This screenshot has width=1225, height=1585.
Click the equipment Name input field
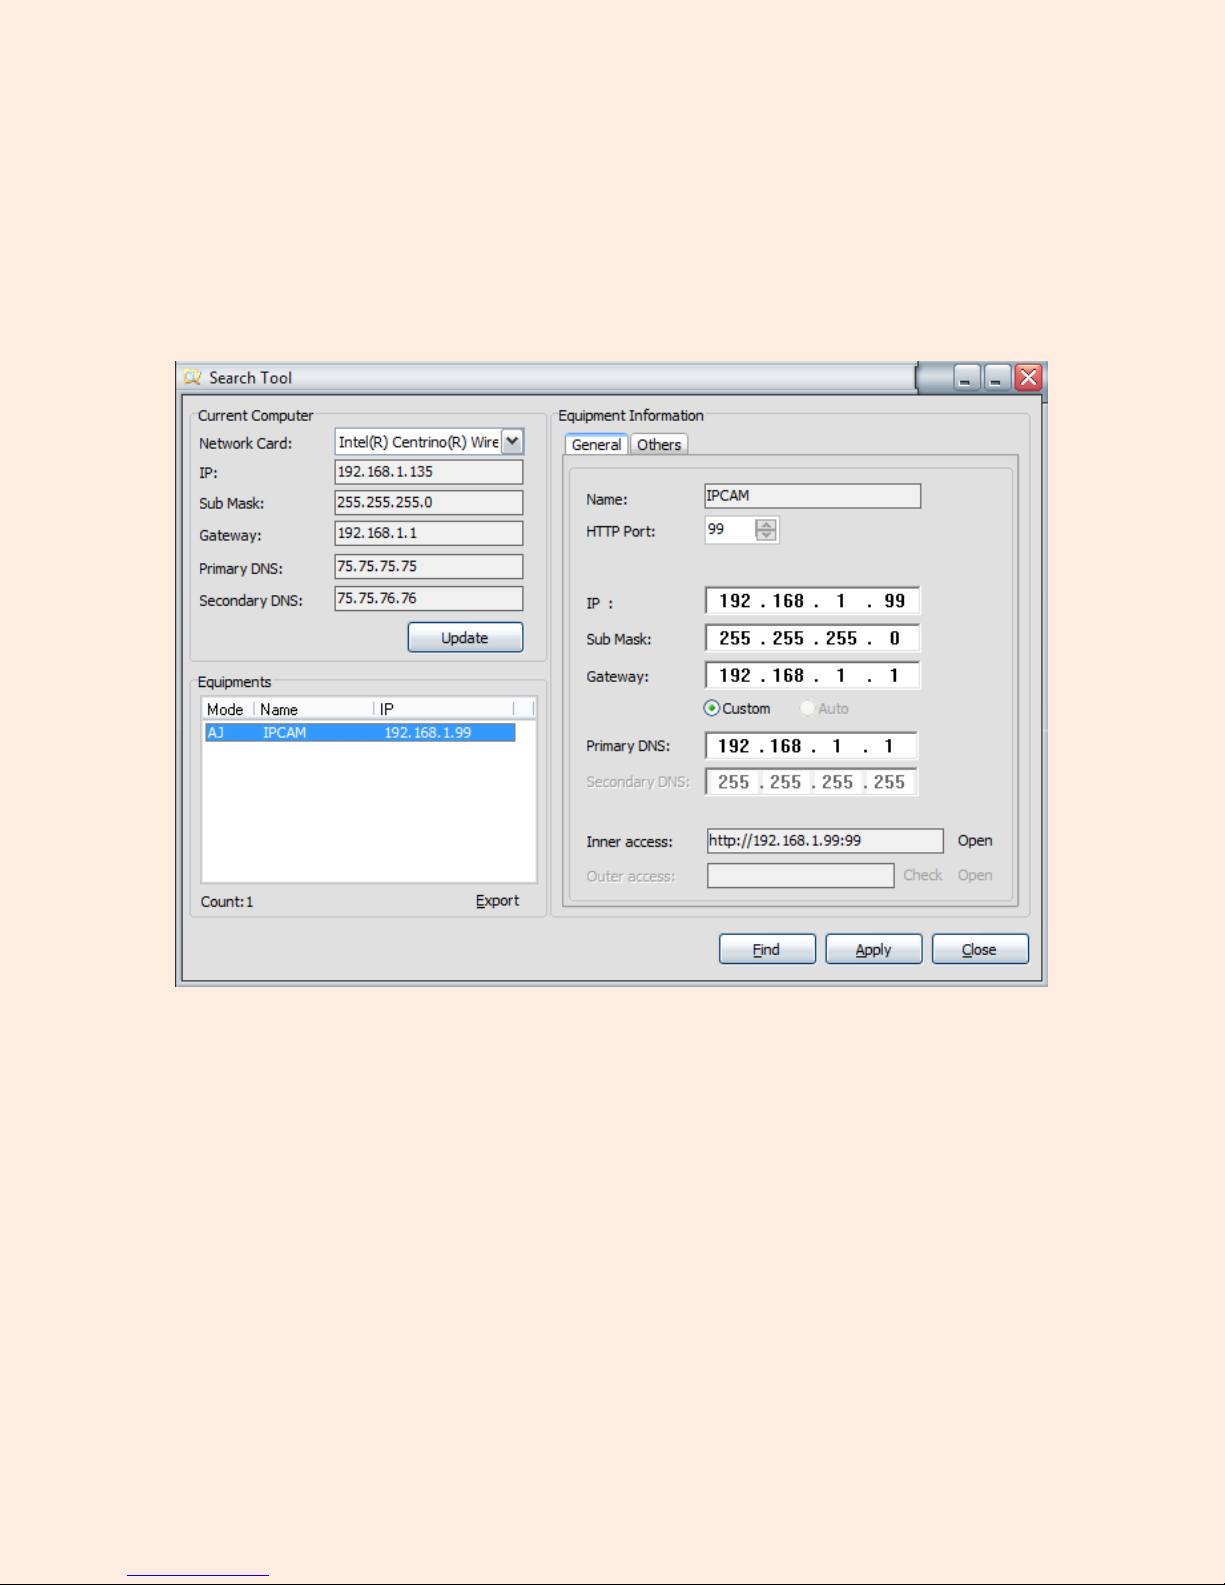[x=812, y=496]
